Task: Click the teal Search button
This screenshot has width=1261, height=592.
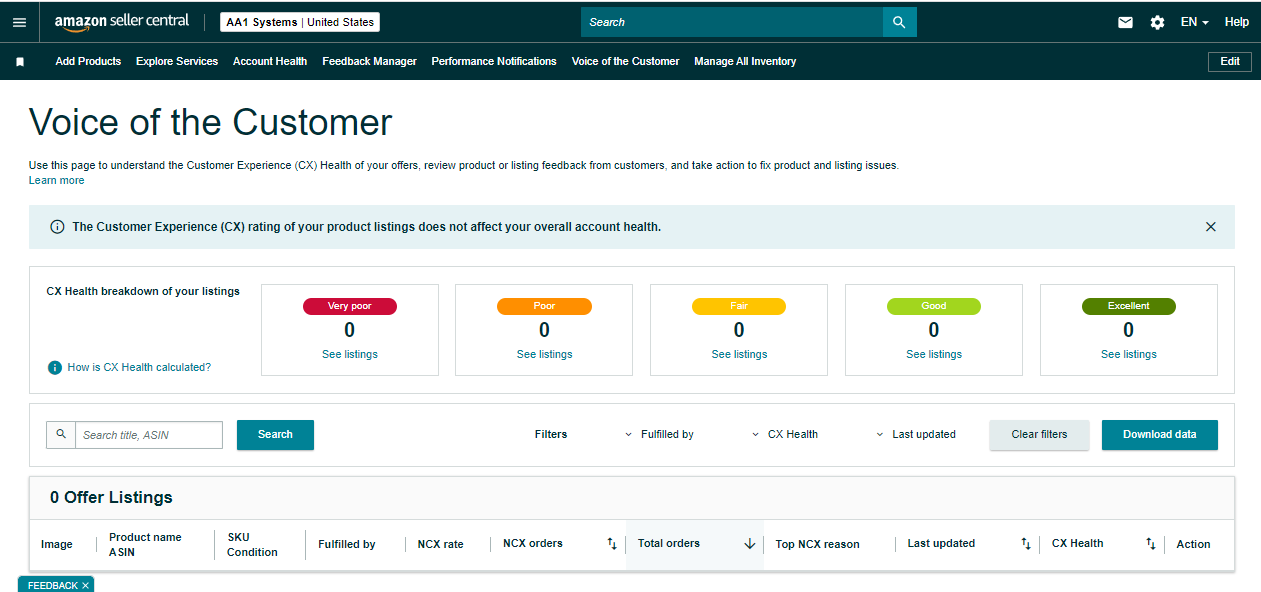Action: point(275,435)
